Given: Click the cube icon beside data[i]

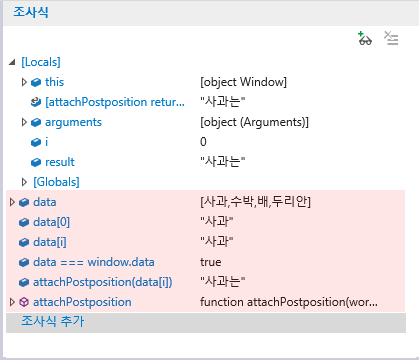Looking at the screenshot, I should point(24,242).
